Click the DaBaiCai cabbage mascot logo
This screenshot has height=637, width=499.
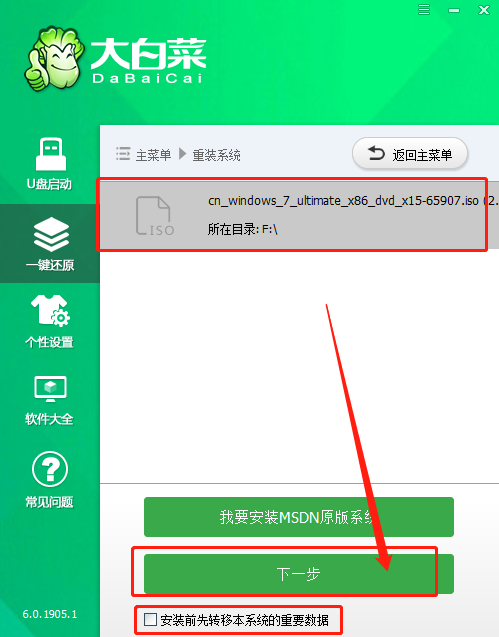click(x=53, y=58)
